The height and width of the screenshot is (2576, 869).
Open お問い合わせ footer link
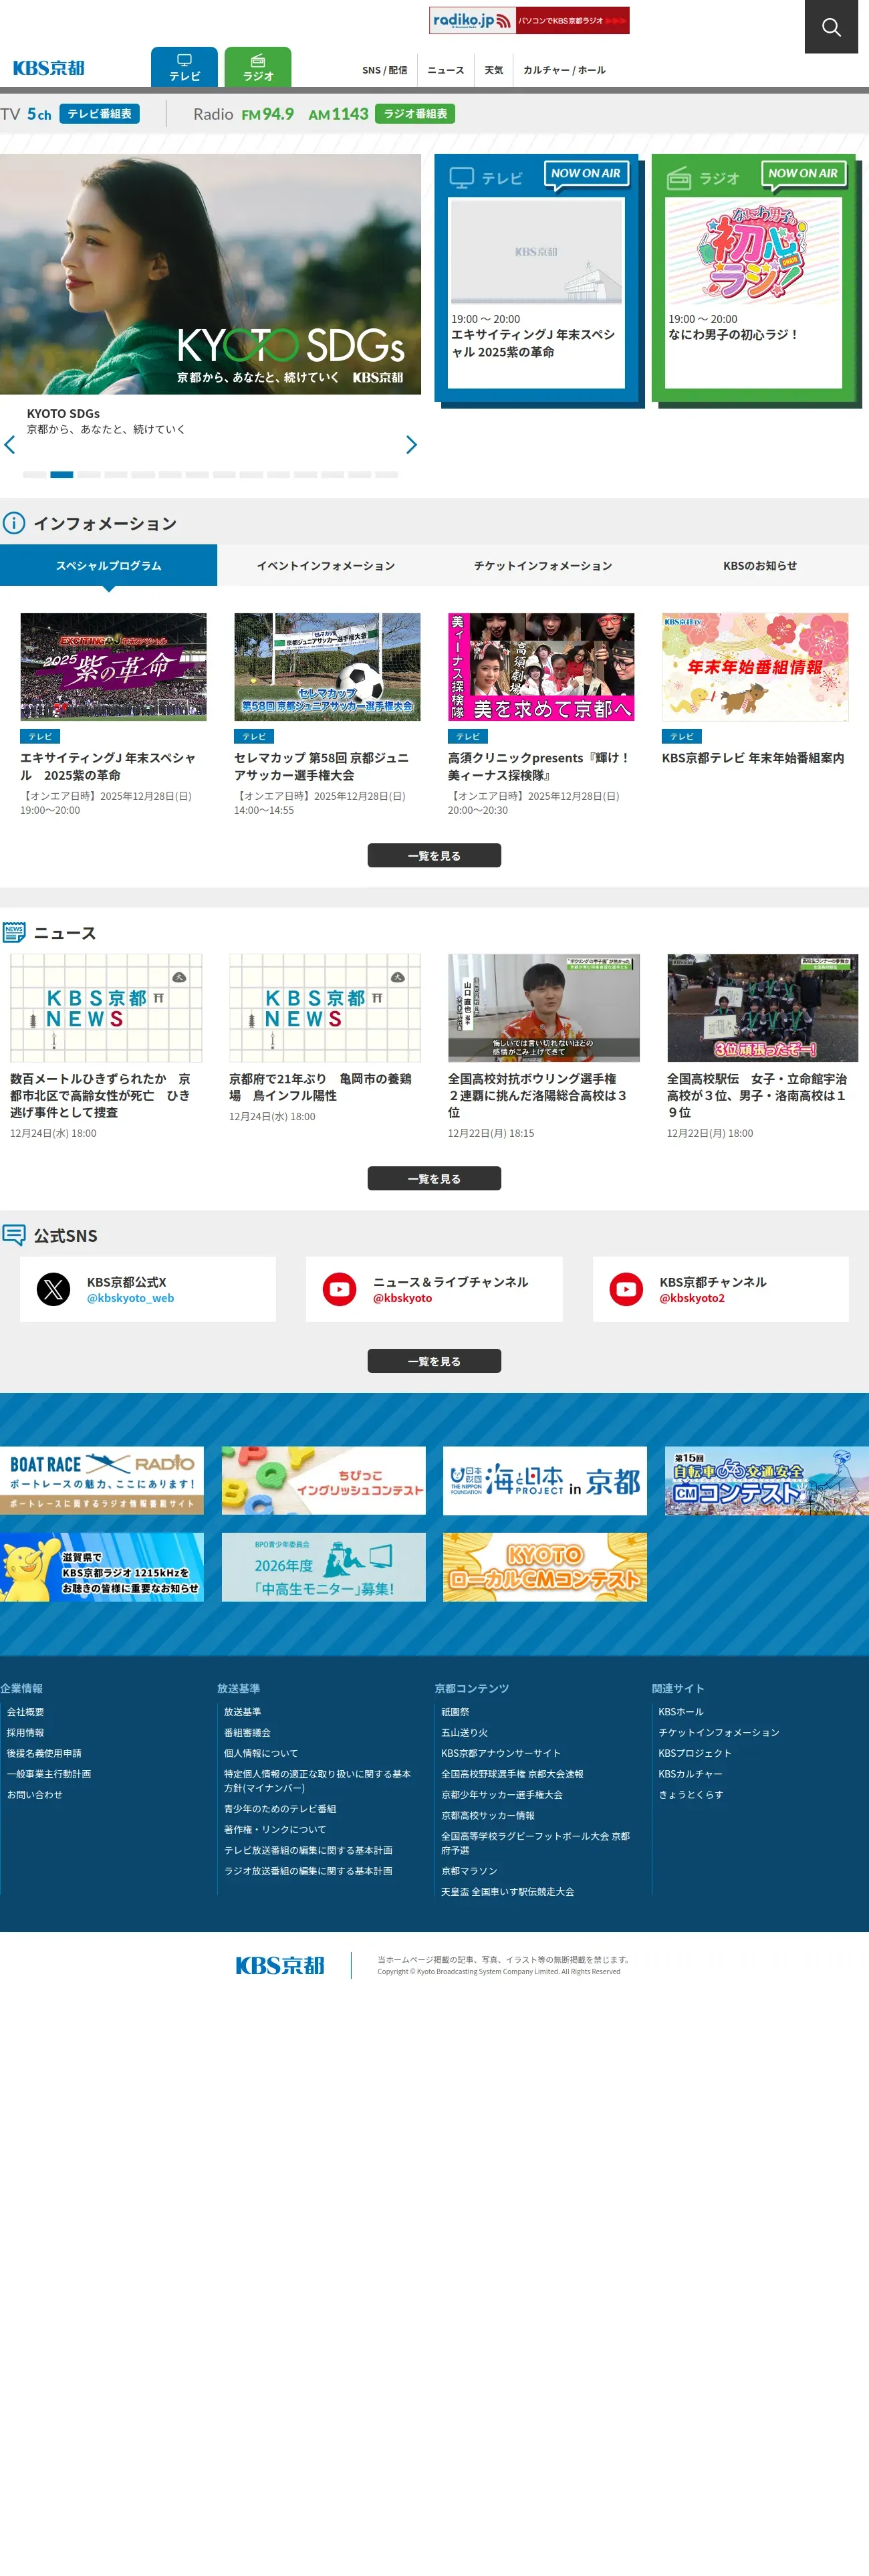(x=35, y=1795)
